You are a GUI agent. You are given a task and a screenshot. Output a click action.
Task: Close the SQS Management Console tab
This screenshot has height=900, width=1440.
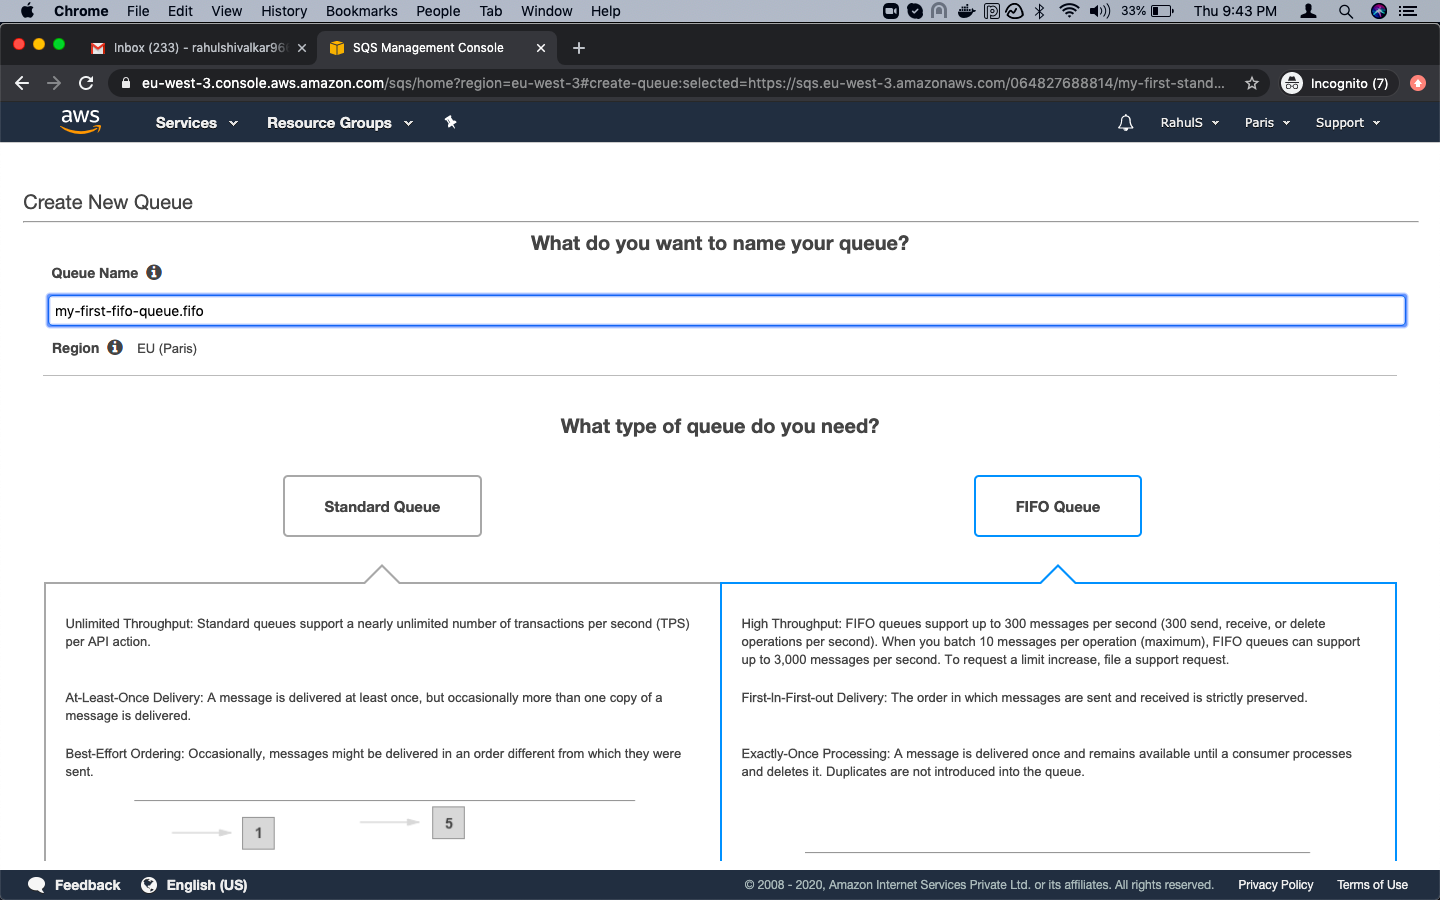tap(541, 48)
